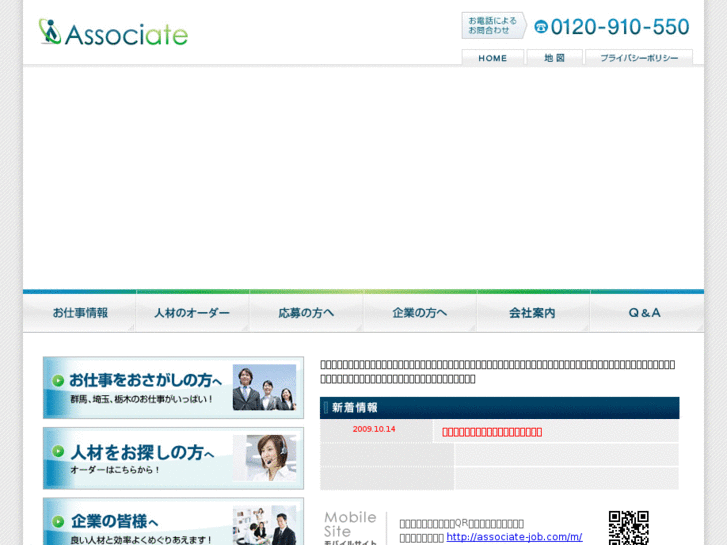
Task: Select お仕事情報 in the navigation bar
Action: (80, 313)
